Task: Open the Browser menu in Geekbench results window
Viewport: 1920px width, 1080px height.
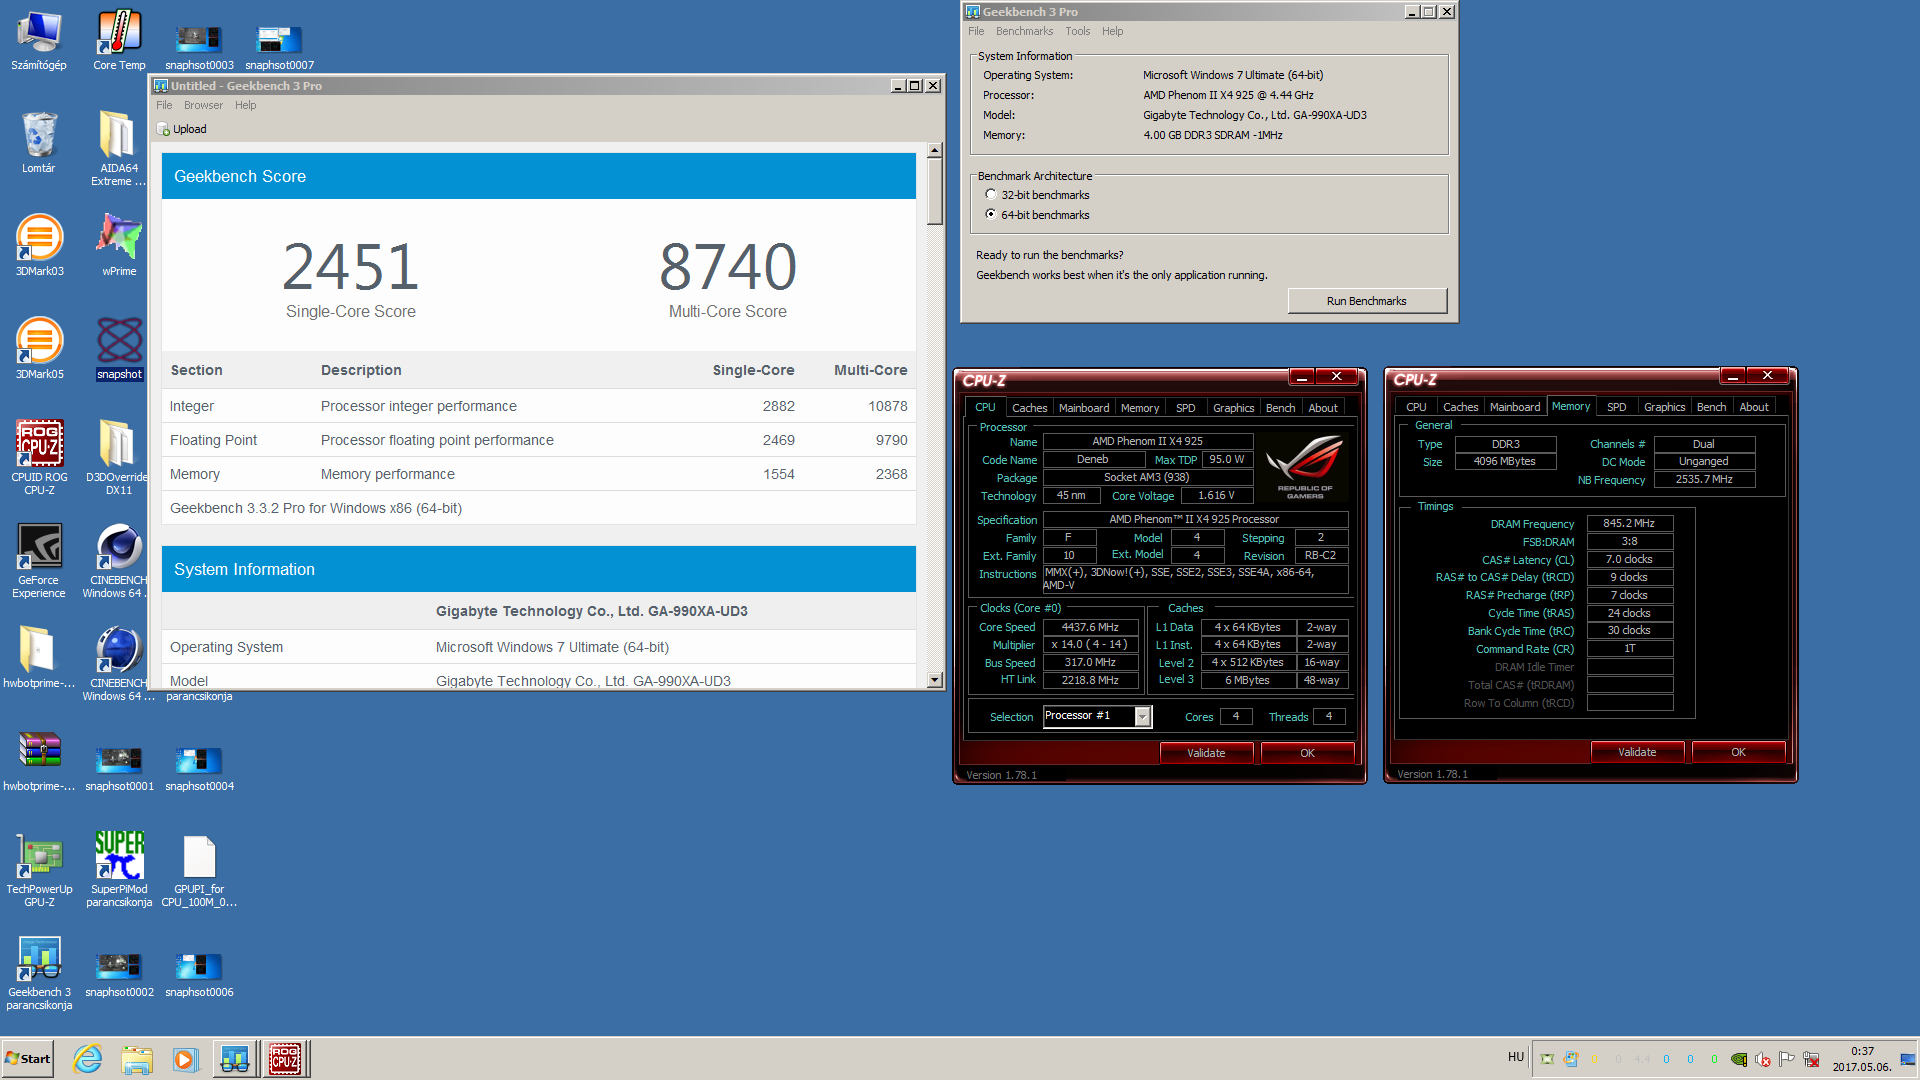Action: click(203, 105)
